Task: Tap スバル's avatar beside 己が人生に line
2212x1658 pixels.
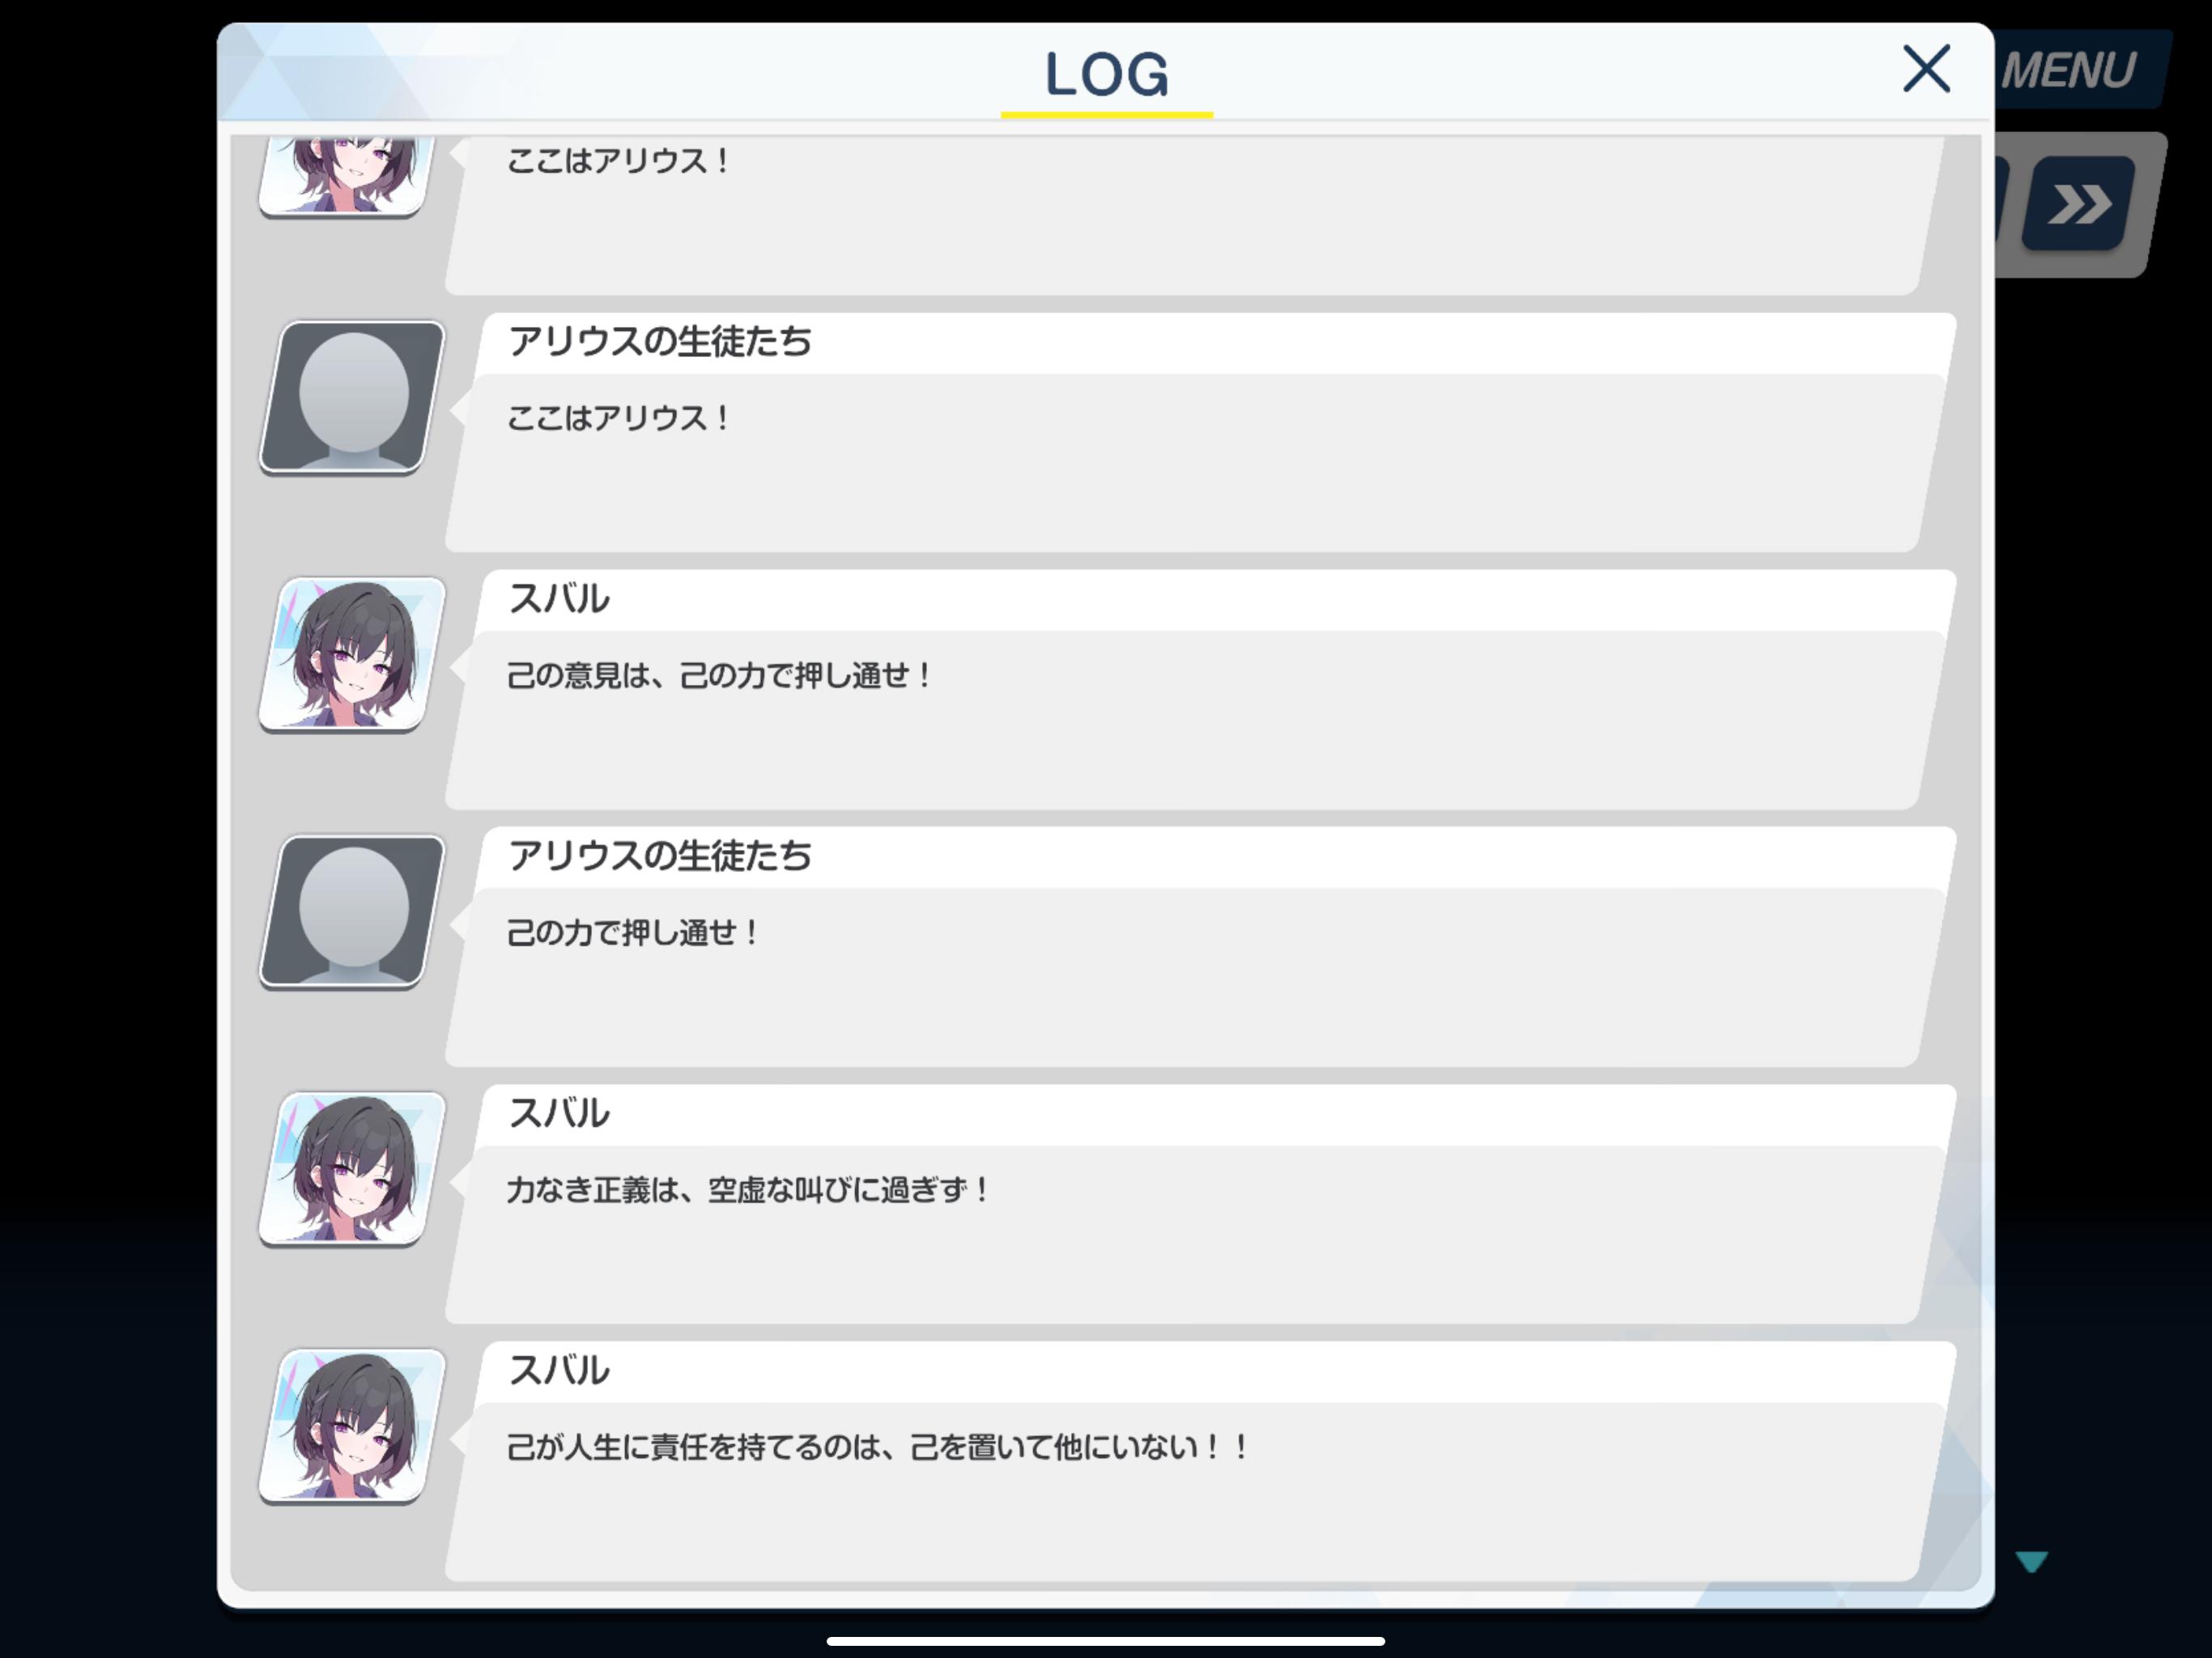Action: (352, 1426)
